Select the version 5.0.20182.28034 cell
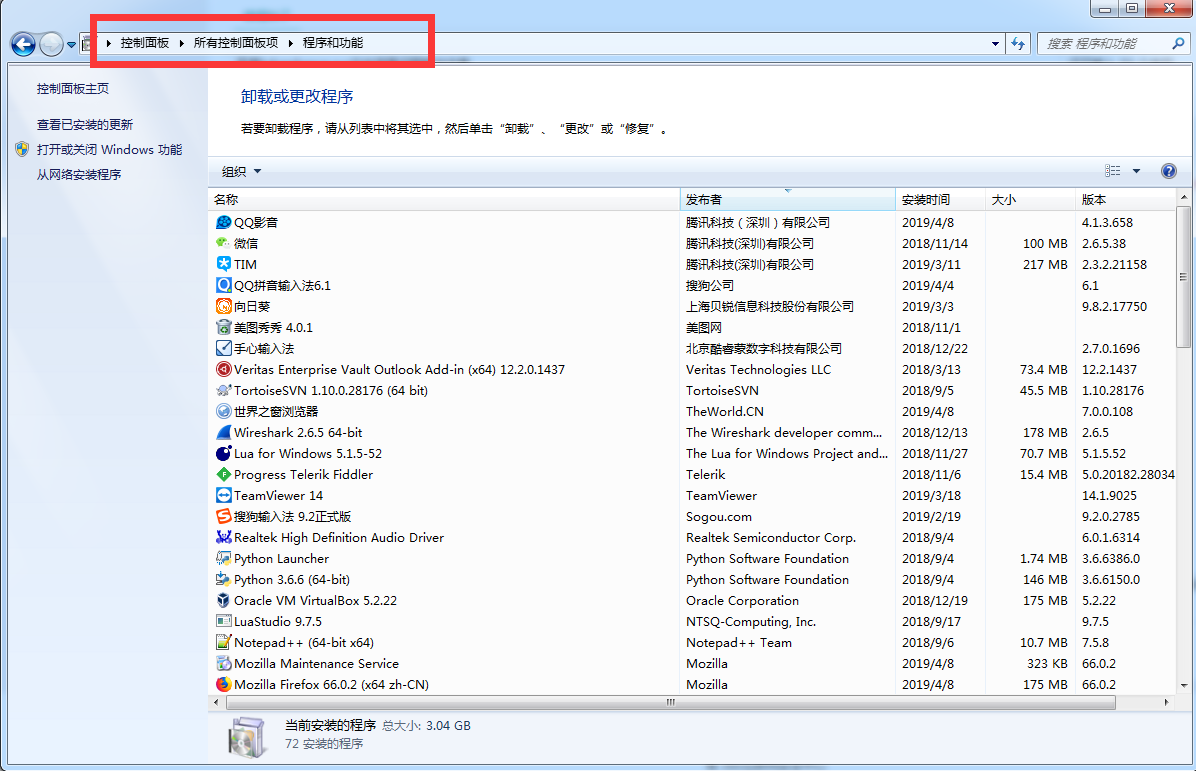The height and width of the screenshot is (771, 1196). [1128, 474]
